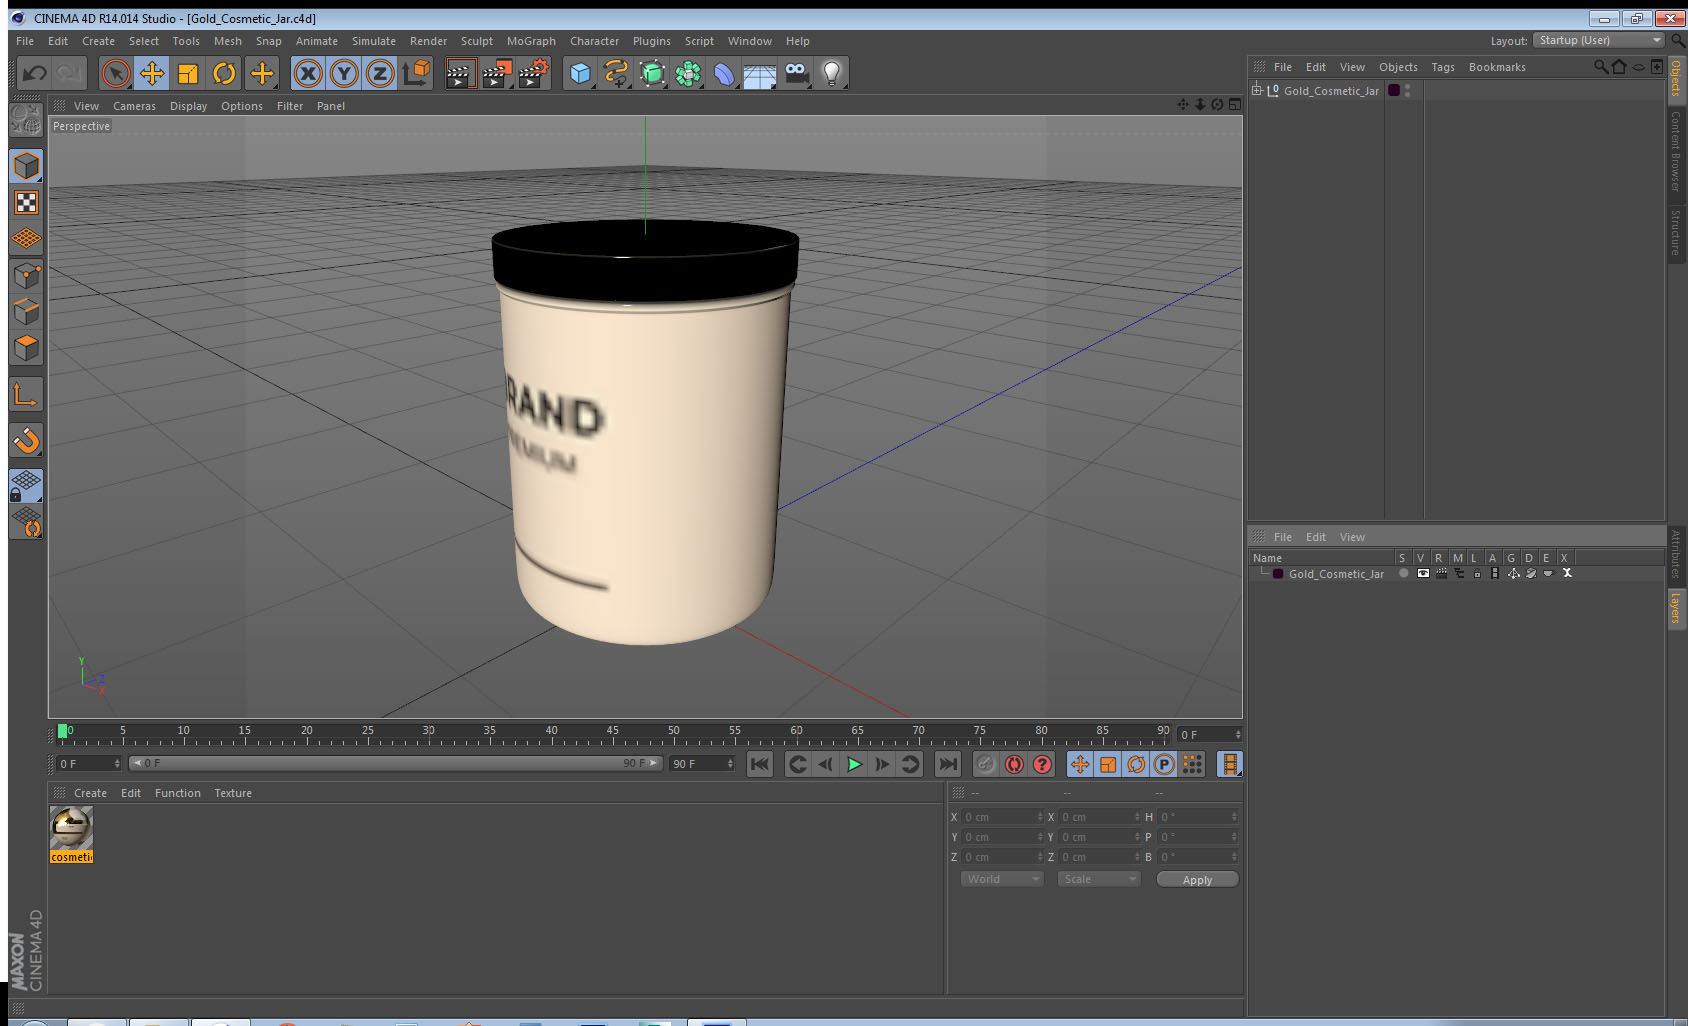Screen dimensions: 1688x1026
Task: Open the Scale size mode dropdown
Action: tap(1099, 879)
